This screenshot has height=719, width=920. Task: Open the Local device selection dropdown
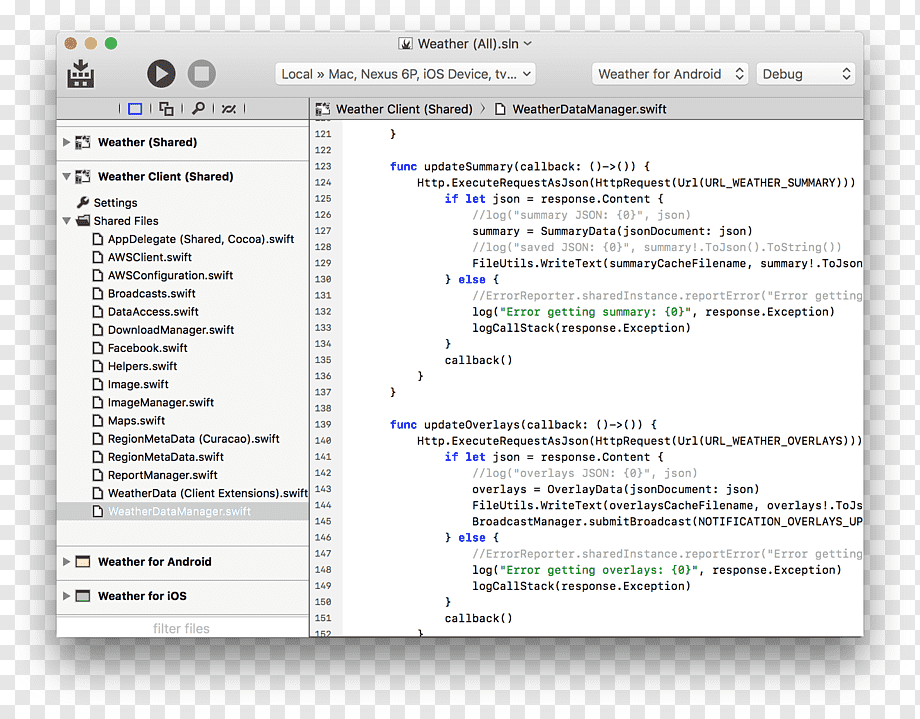[405, 74]
